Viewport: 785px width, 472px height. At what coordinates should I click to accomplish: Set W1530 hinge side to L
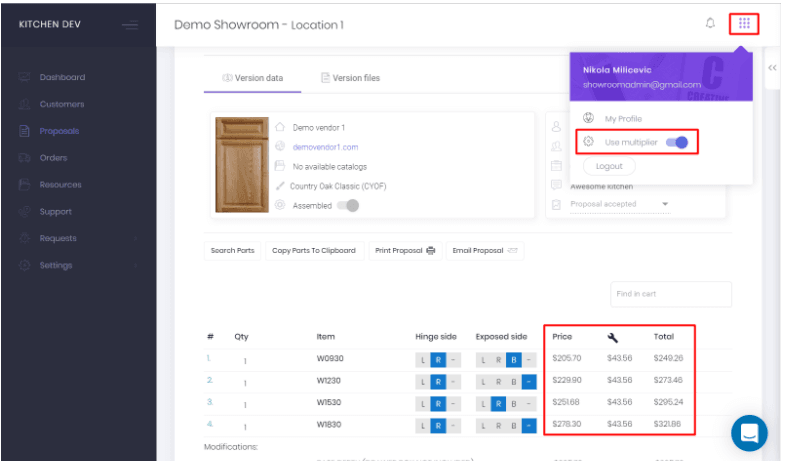[x=423, y=404]
